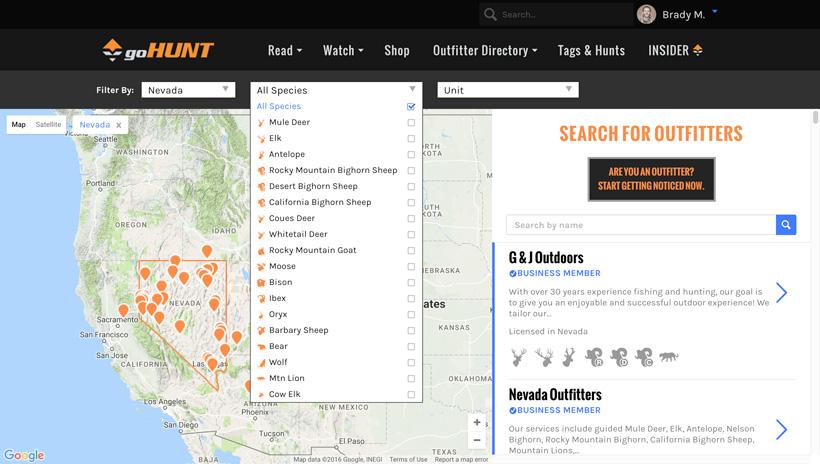Uncheck the All Species checkbox
Image resolution: width=820 pixels, height=464 pixels.
point(411,106)
